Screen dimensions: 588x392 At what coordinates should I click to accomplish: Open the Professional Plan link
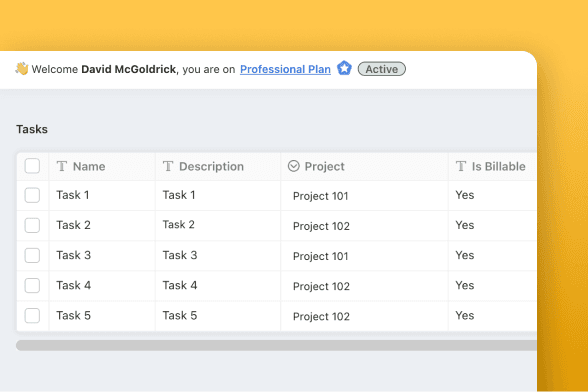click(285, 69)
